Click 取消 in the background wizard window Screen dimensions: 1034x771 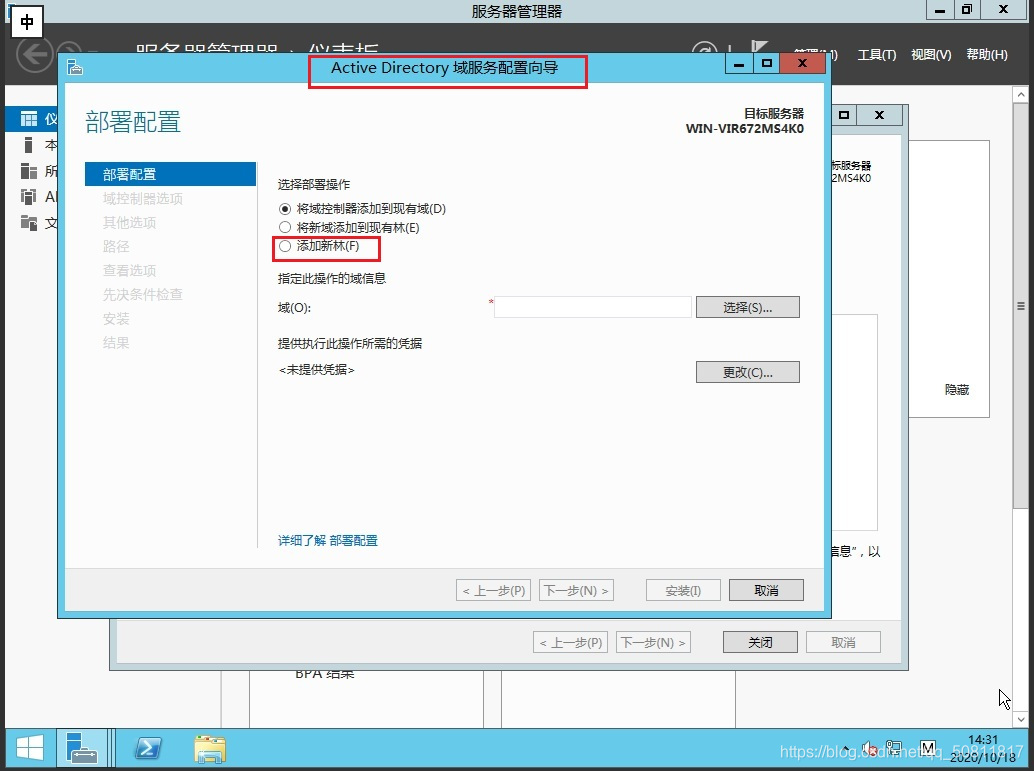[x=843, y=642]
